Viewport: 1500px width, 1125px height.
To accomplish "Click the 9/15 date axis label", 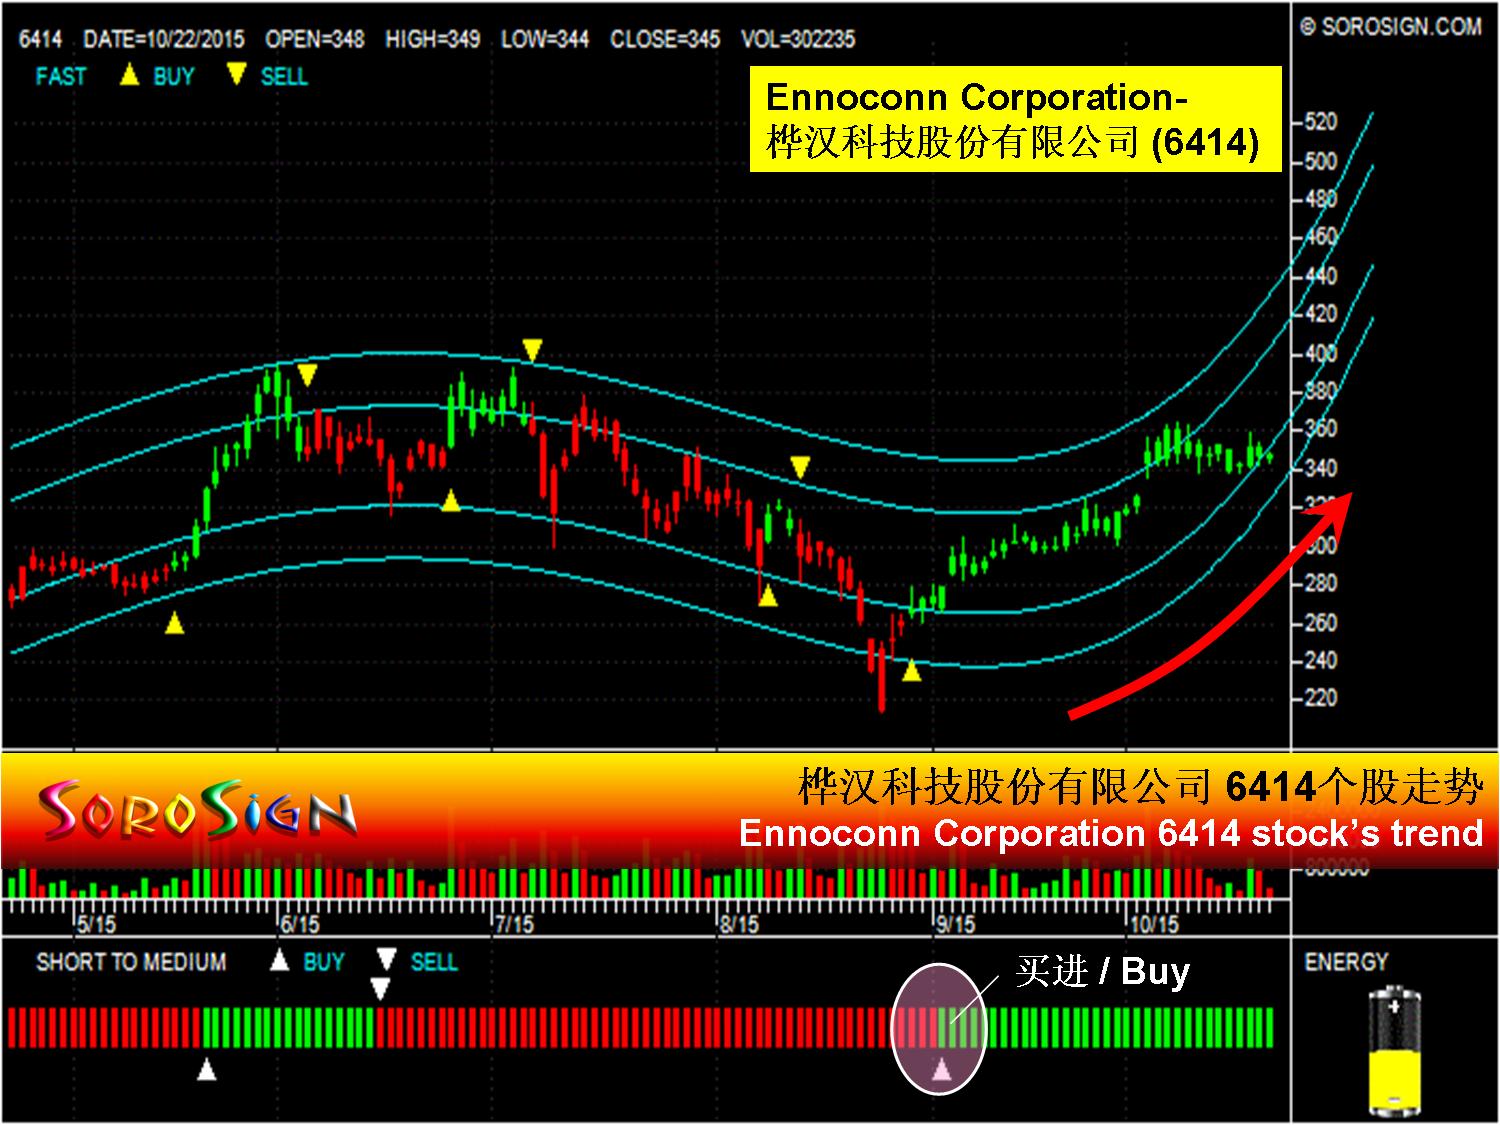I will (955, 923).
